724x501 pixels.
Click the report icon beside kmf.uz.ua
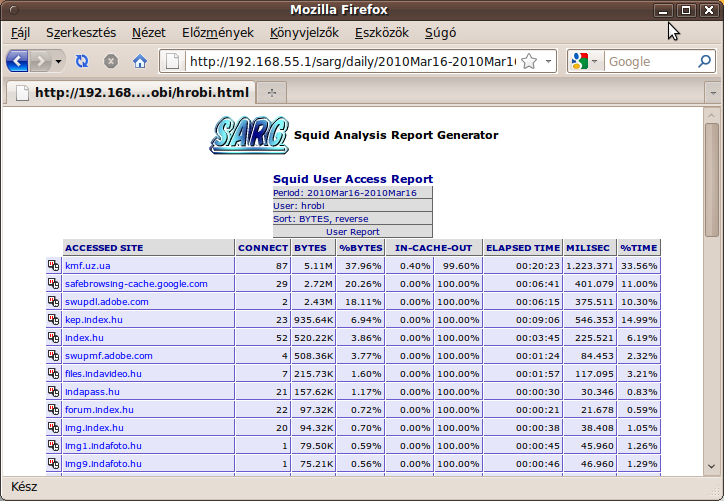(53, 266)
